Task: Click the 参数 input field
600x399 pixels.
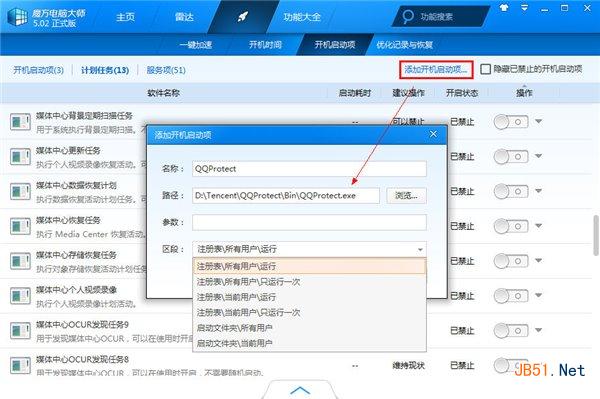Action: pos(309,222)
